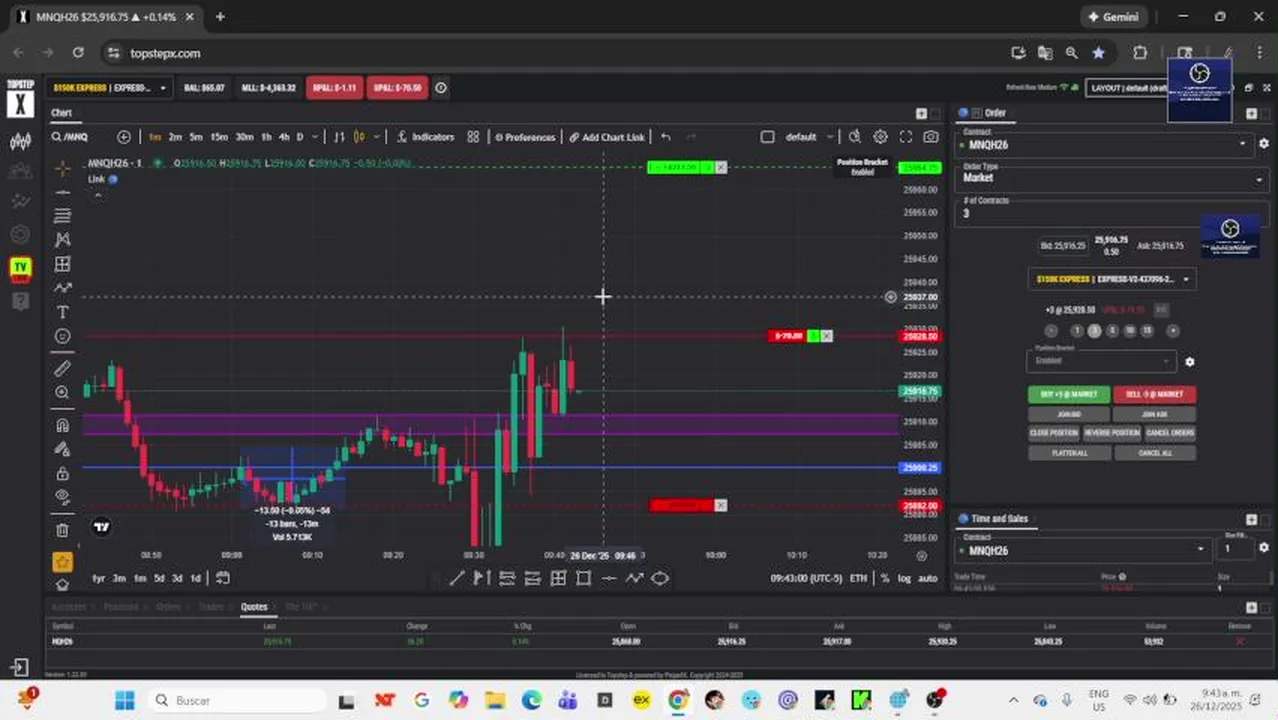Click the clock icon next to RP&L
The image size is (1278, 720).
point(441,88)
